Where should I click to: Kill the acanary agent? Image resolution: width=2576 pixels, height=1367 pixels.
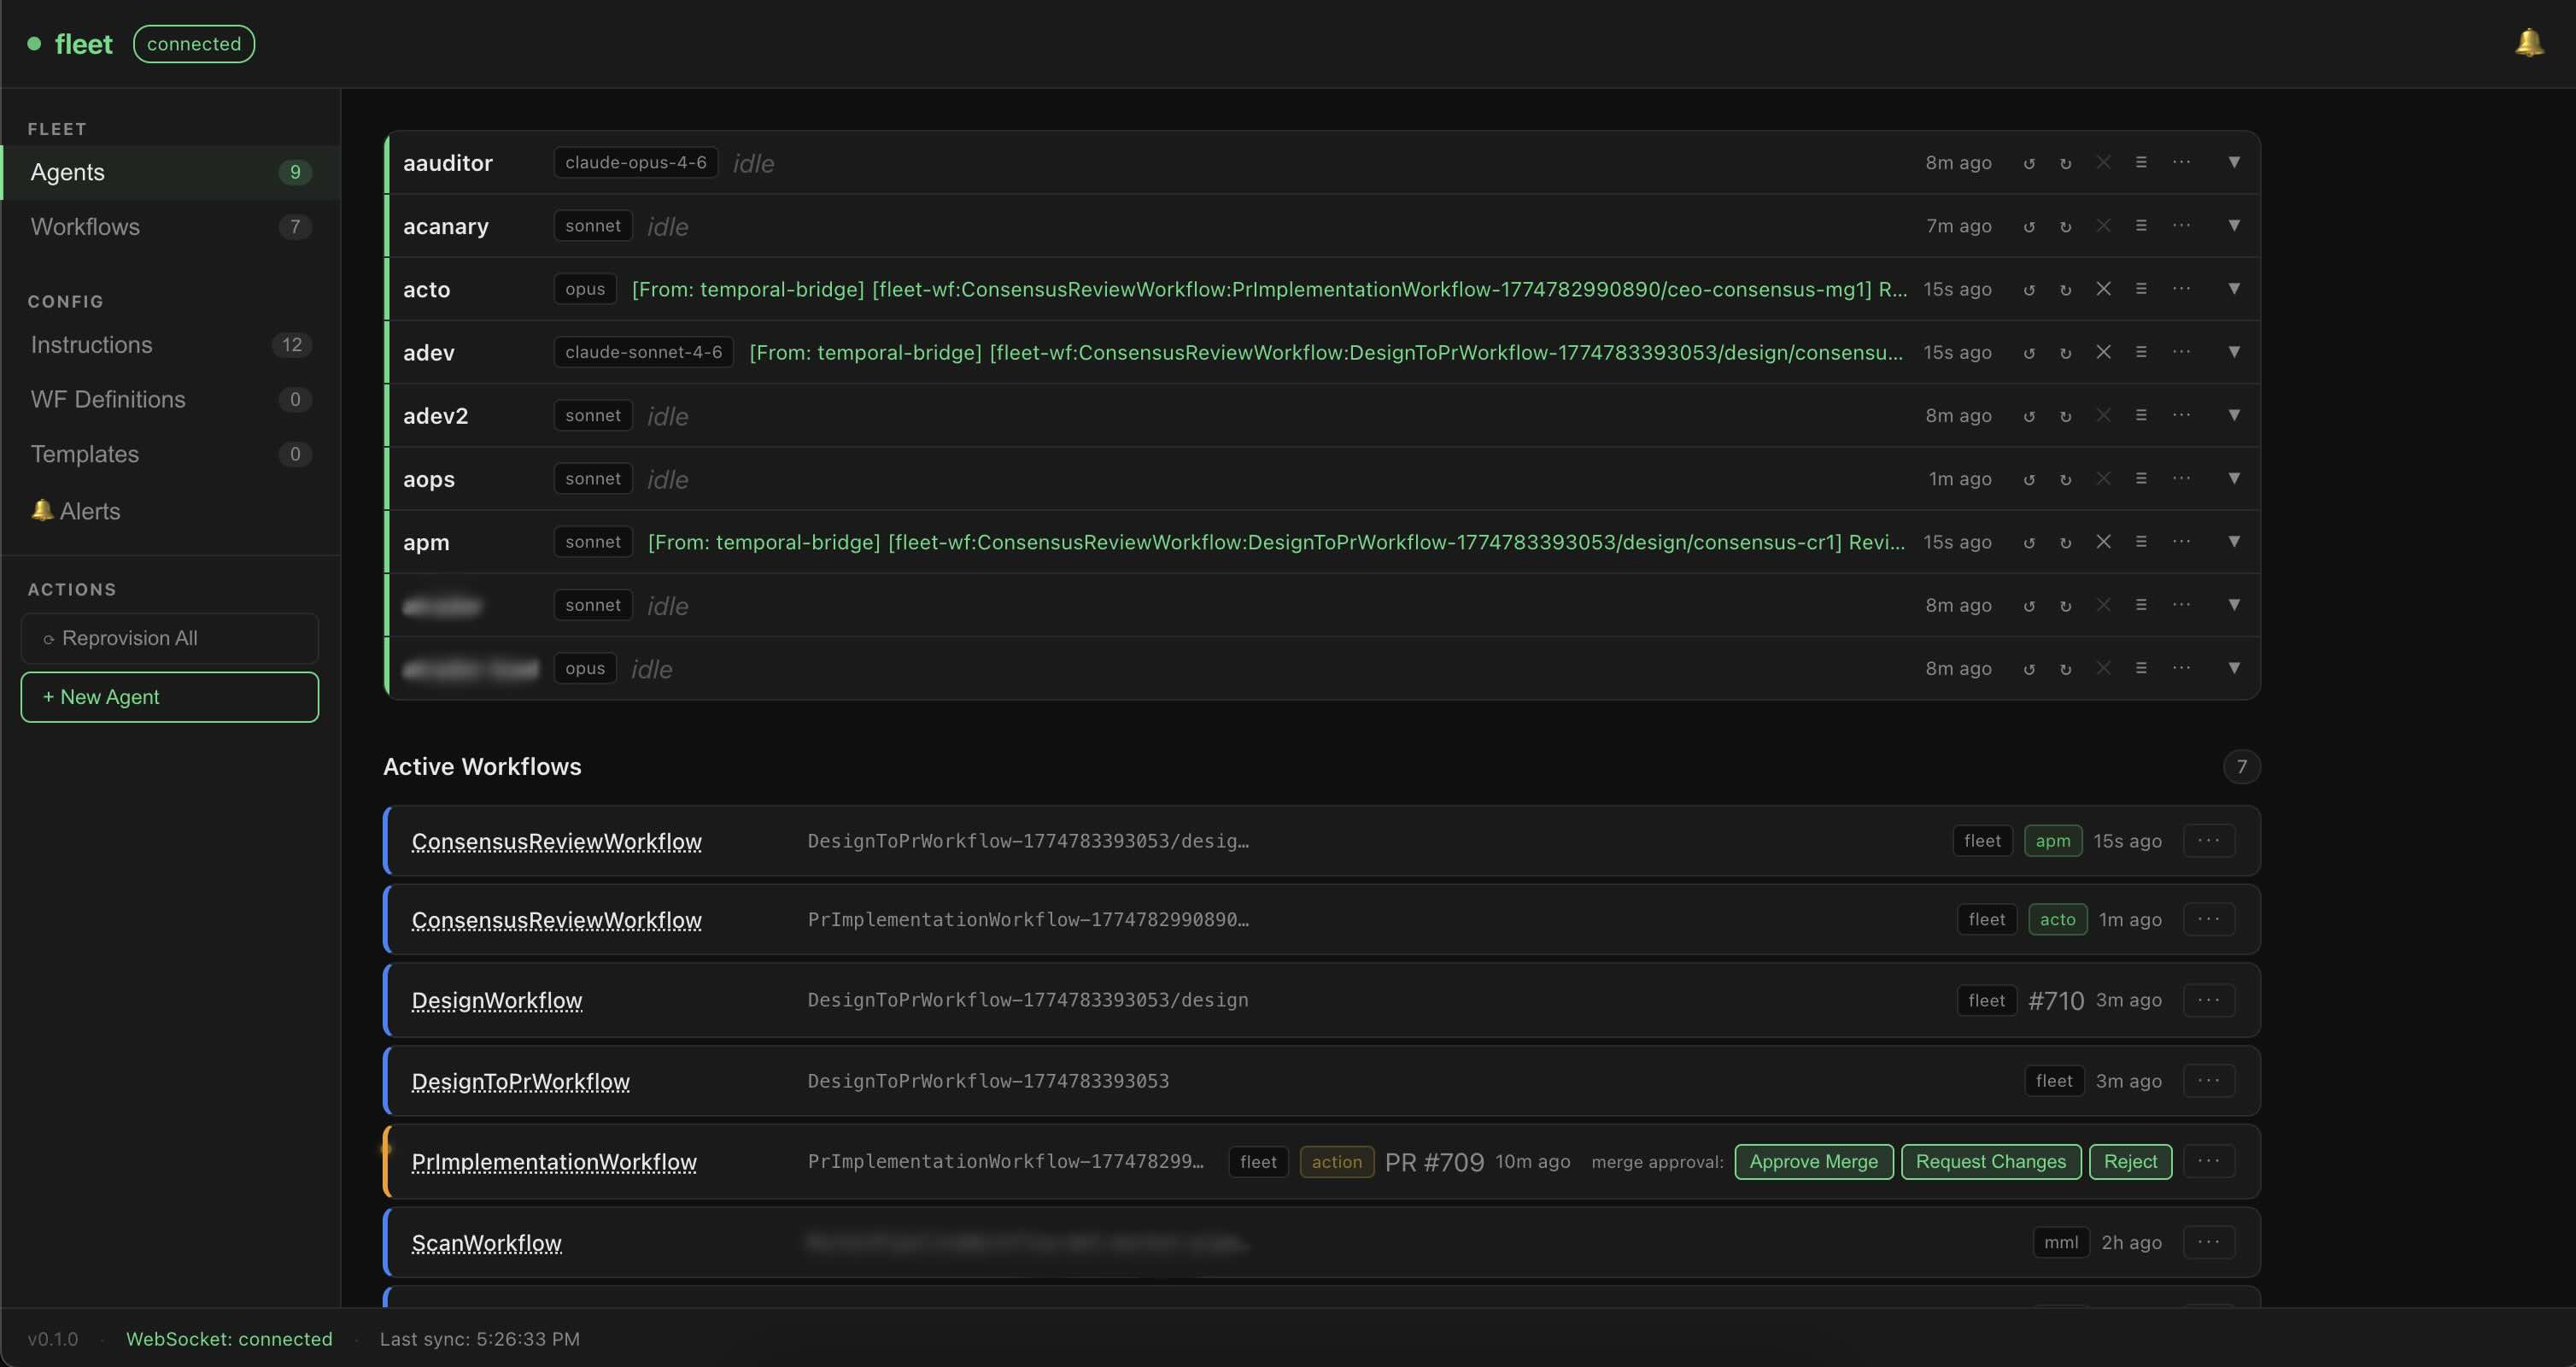[x=2104, y=225]
